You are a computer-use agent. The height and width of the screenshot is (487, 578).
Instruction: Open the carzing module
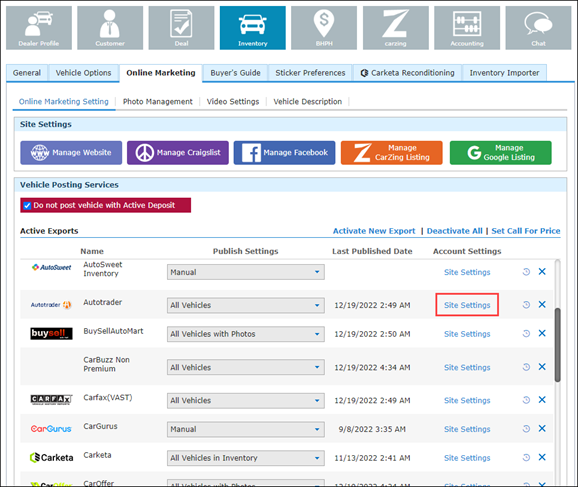(x=396, y=28)
